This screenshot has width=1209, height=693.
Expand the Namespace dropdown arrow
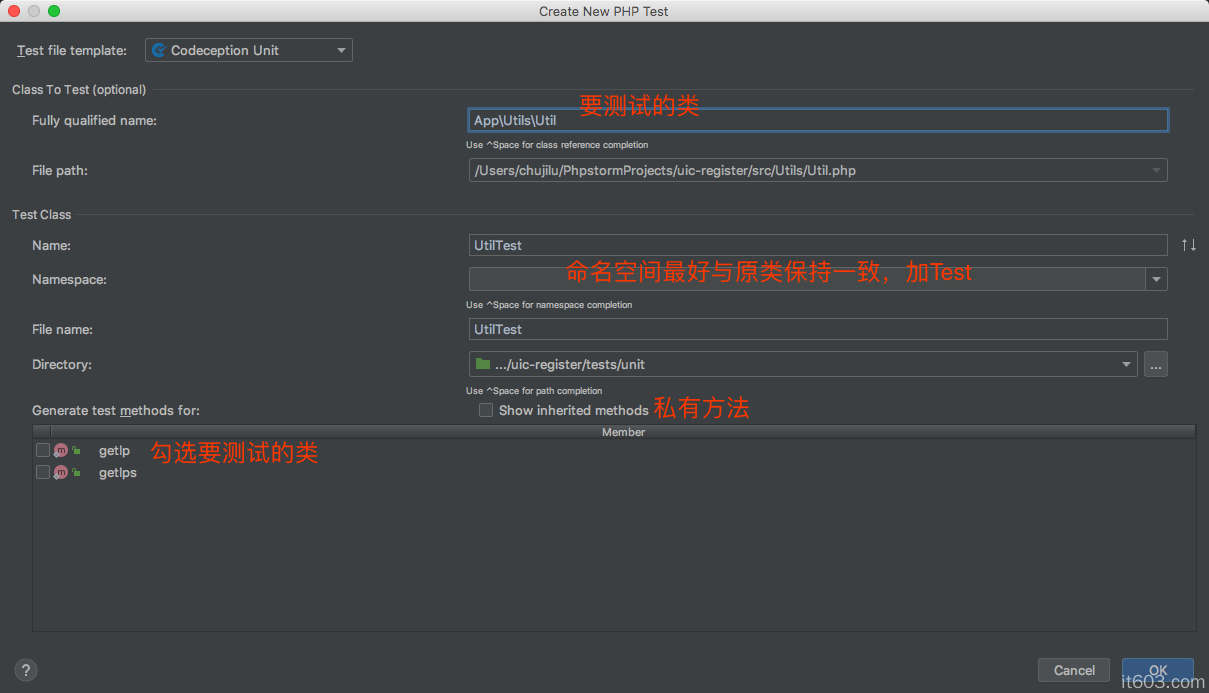pyautogui.click(x=1156, y=280)
